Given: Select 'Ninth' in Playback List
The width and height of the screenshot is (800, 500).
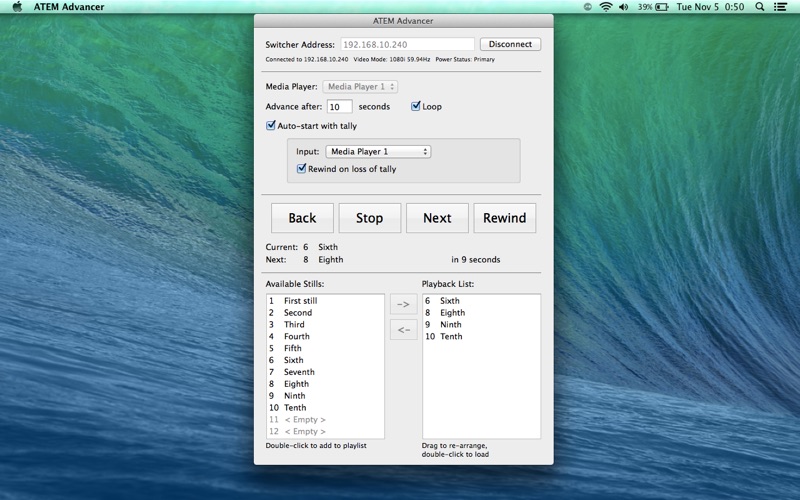Looking at the screenshot, I should coord(481,324).
